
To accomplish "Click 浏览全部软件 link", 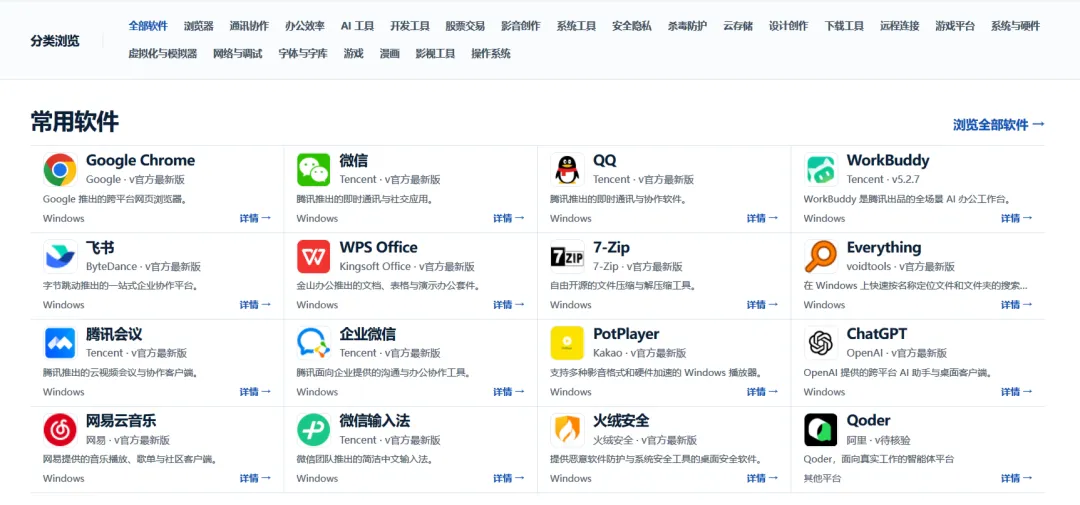I will (x=999, y=125).
